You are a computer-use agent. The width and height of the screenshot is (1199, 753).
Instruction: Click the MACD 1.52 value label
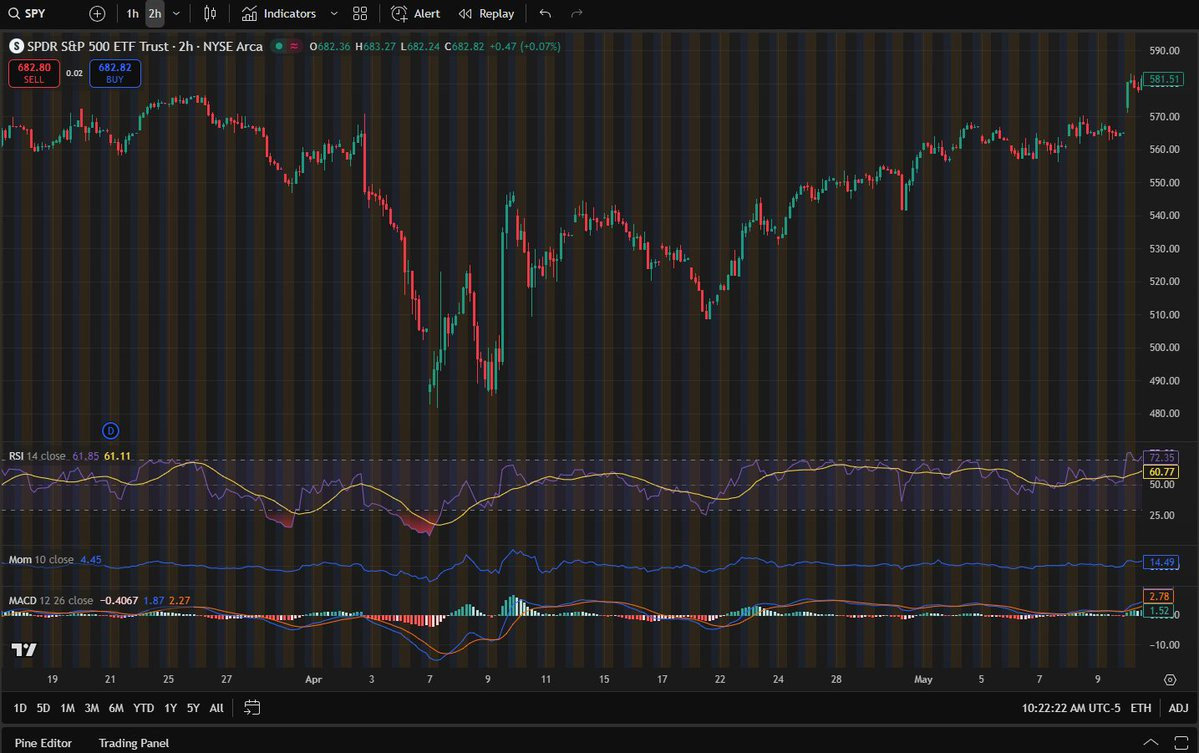point(1159,611)
